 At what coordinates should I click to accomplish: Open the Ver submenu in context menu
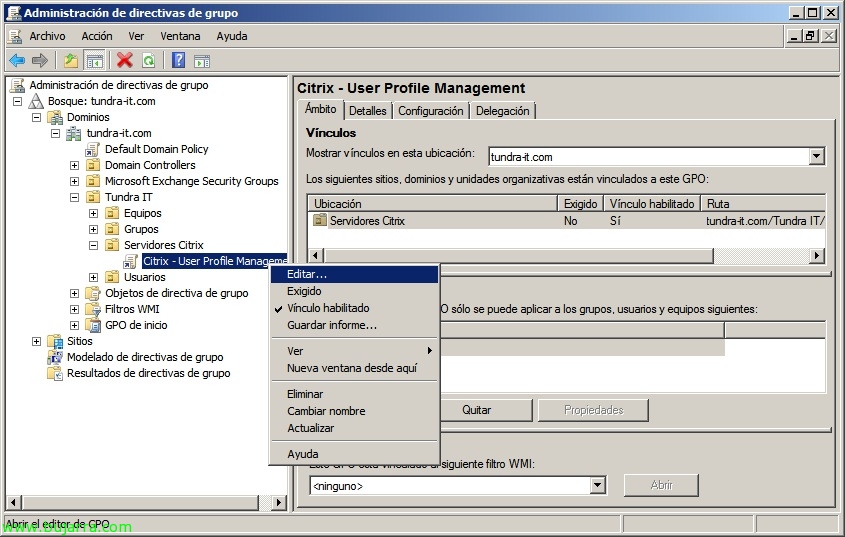tap(355, 351)
